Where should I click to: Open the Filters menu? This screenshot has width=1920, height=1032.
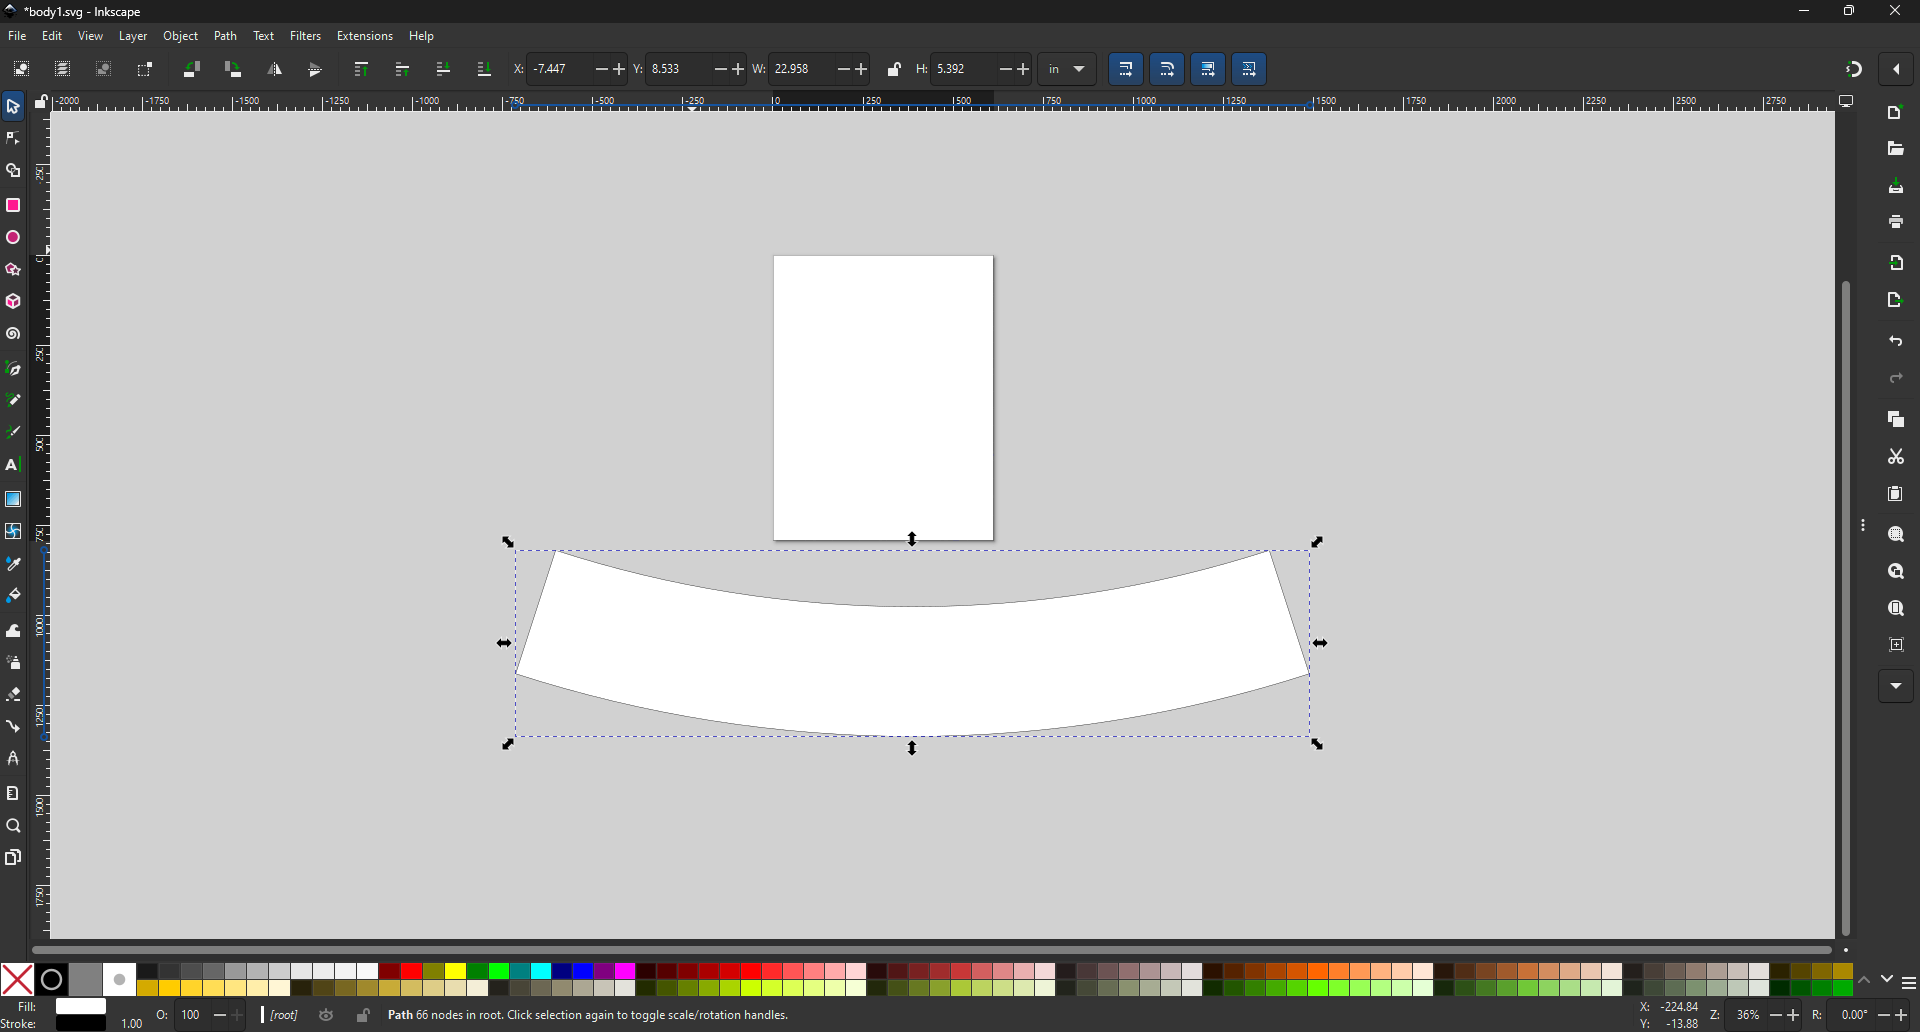tap(306, 36)
